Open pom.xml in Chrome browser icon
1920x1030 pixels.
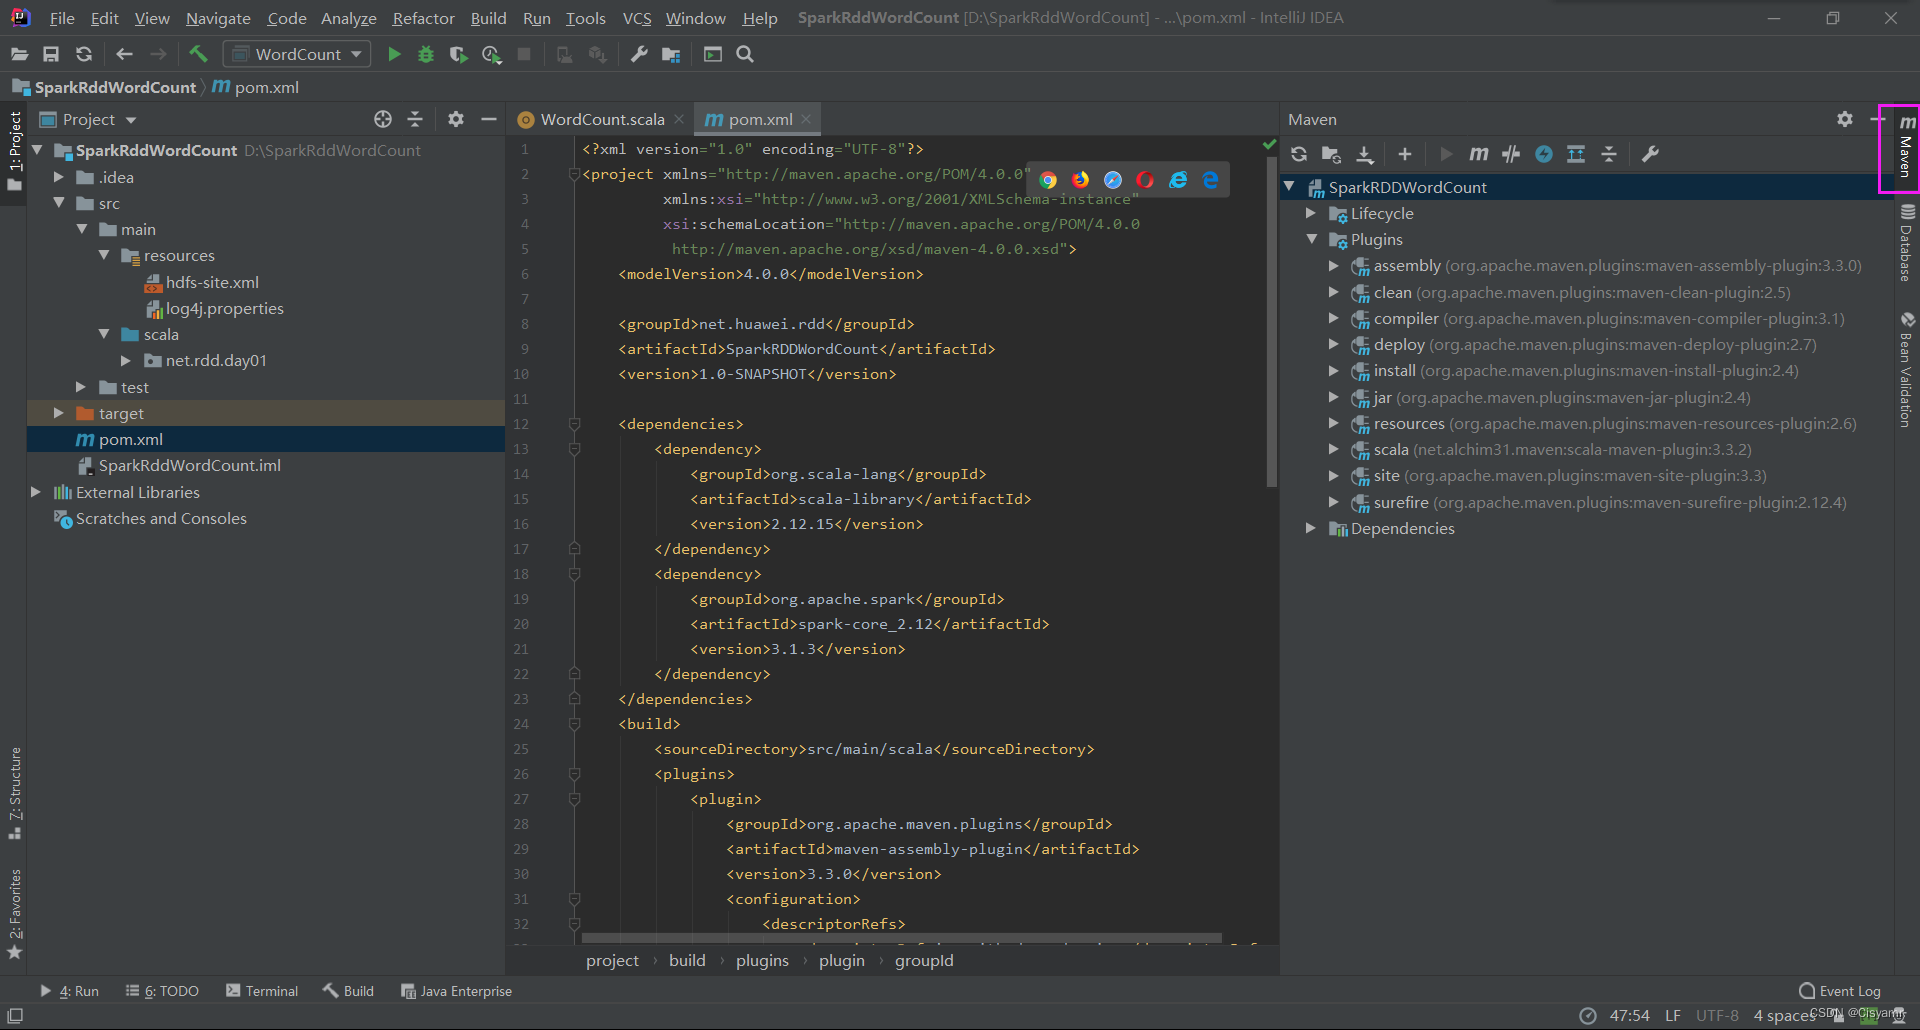point(1048,180)
